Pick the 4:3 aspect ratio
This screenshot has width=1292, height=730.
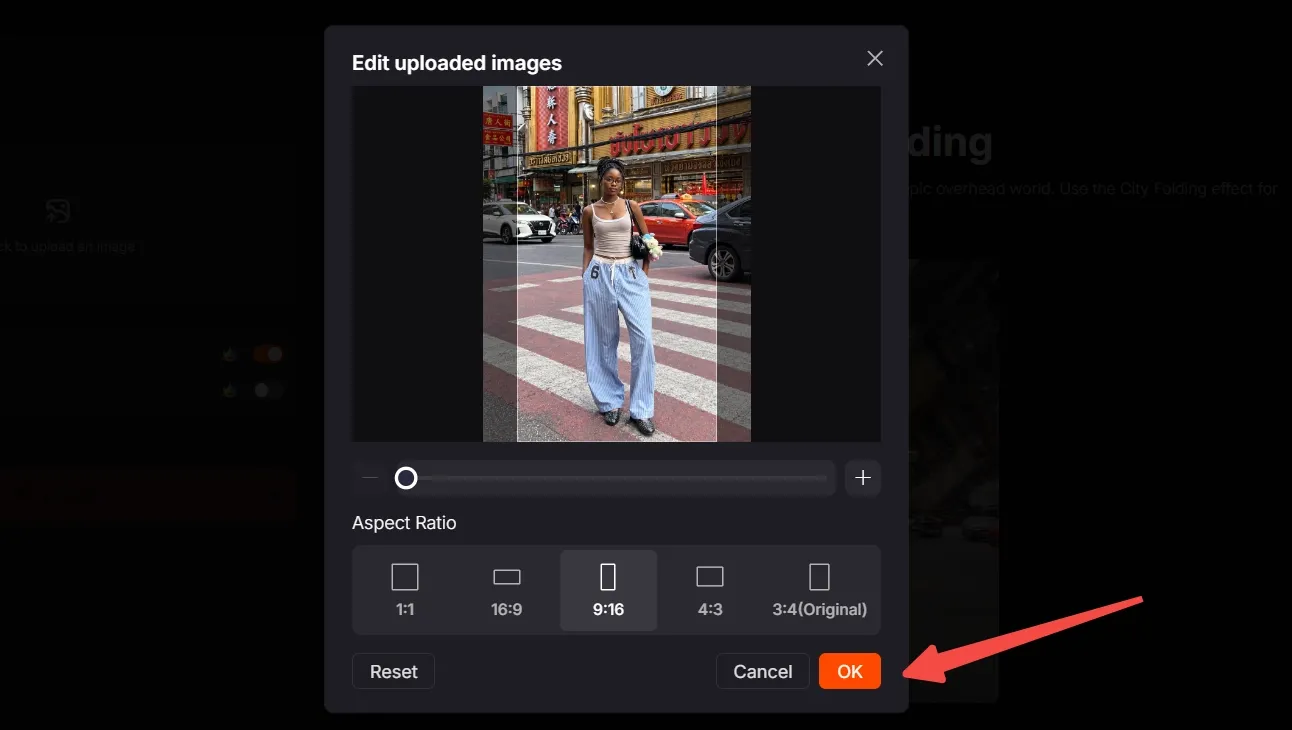point(710,590)
